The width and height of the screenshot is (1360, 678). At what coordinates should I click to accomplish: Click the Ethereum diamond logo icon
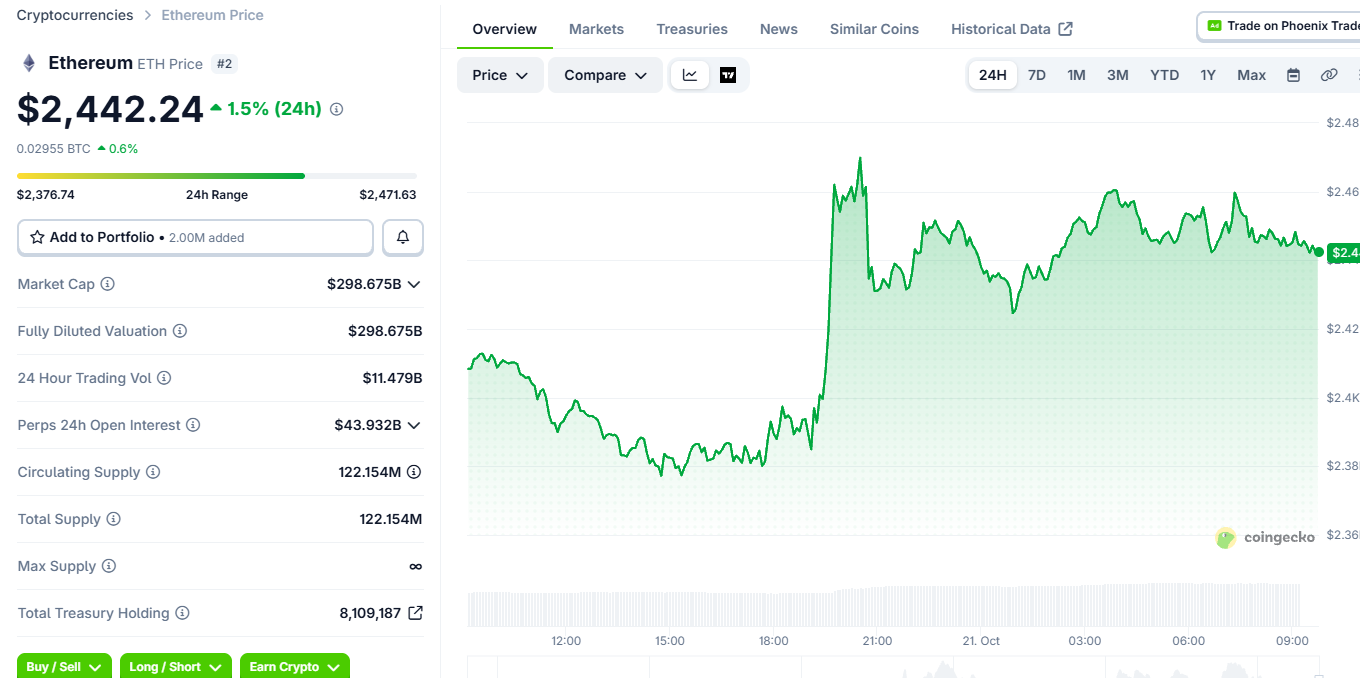click(x=29, y=63)
